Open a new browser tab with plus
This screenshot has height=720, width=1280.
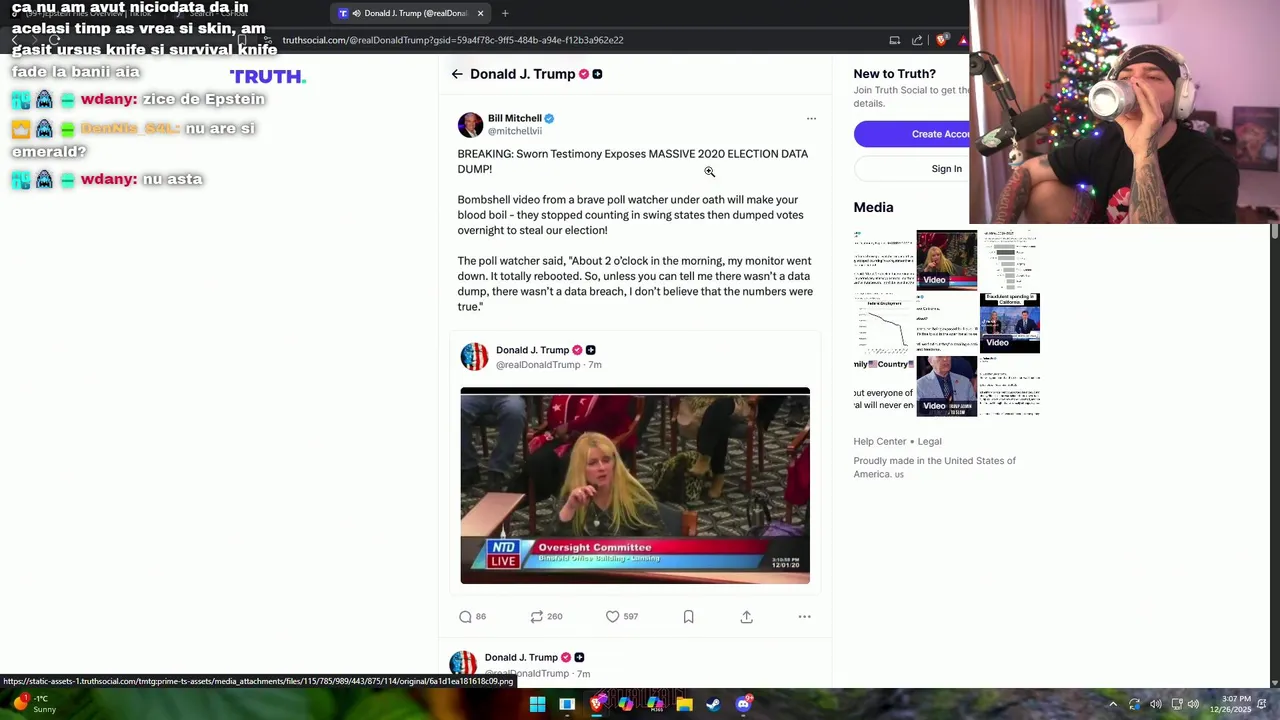coord(505,13)
